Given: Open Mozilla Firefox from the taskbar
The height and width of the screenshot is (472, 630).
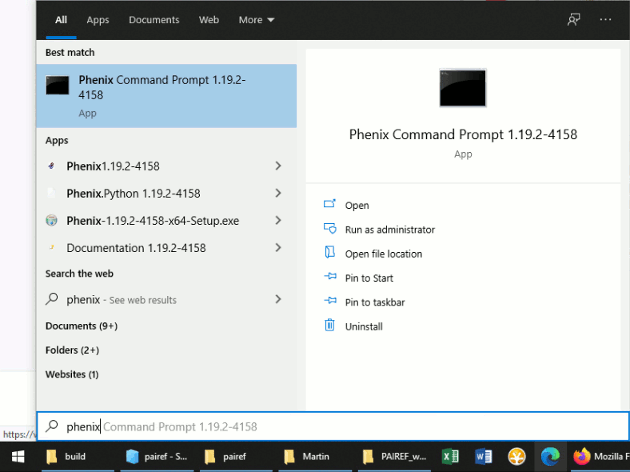Looking at the screenshot, I should tap(599, 457).
